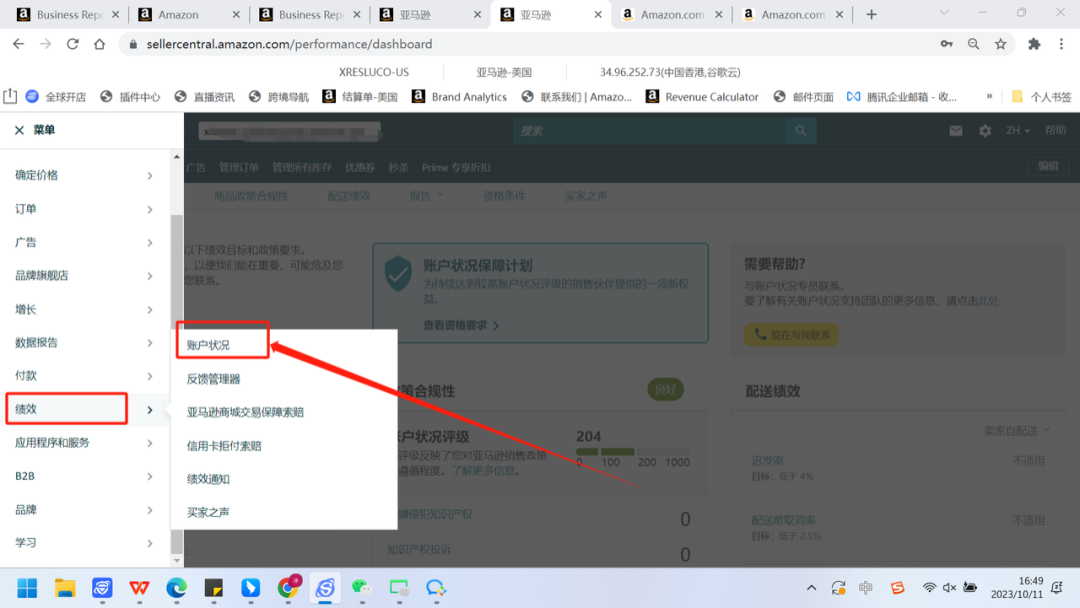Open a new browser tab with plus
This screenshot has width=1080, height=608.
pyautogui.click(x=871, y=14)
